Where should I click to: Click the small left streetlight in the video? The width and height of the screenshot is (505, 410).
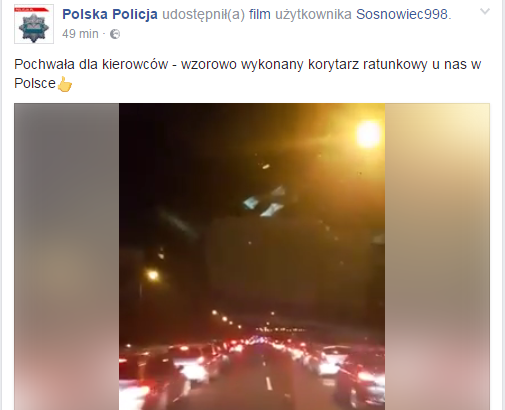point(153,275)
